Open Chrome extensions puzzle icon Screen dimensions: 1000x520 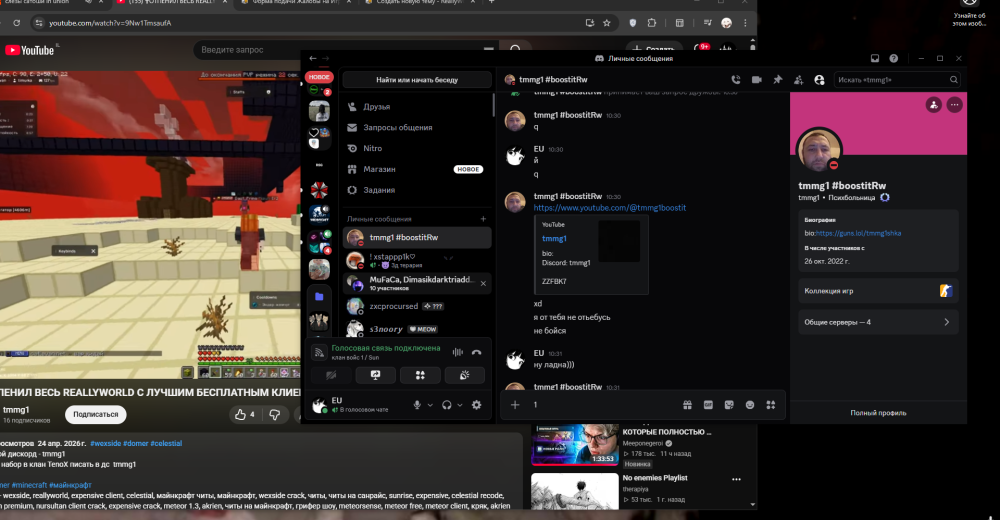pyautogui.click(x=652, y=23)
